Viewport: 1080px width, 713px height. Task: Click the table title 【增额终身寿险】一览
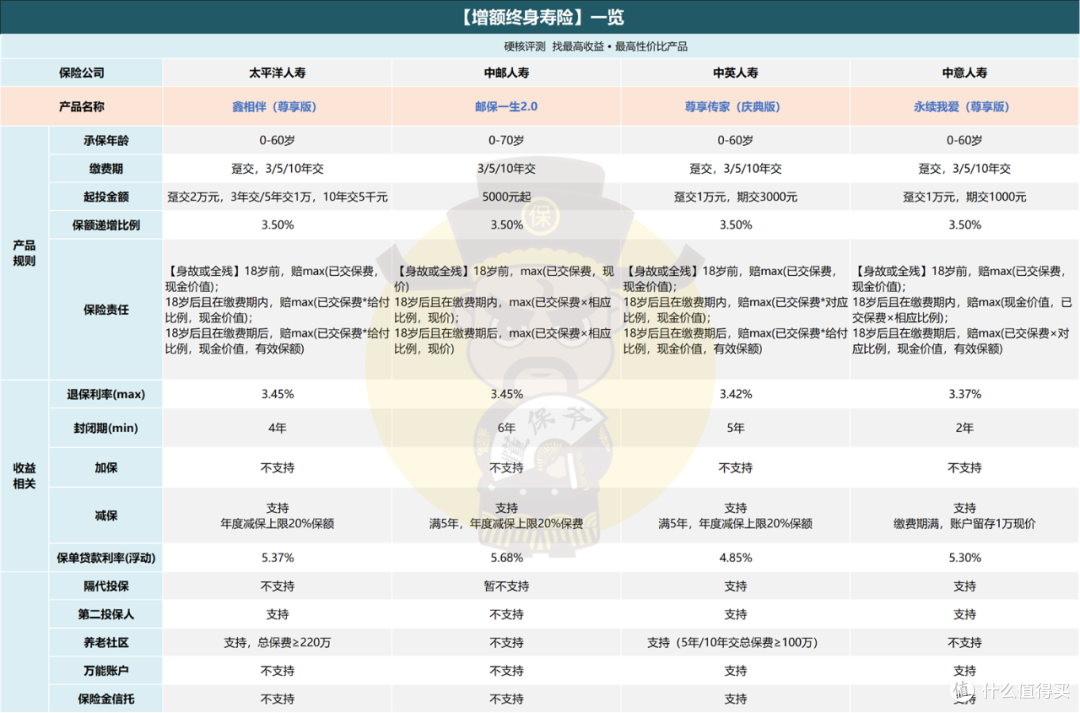click(540, 17)
